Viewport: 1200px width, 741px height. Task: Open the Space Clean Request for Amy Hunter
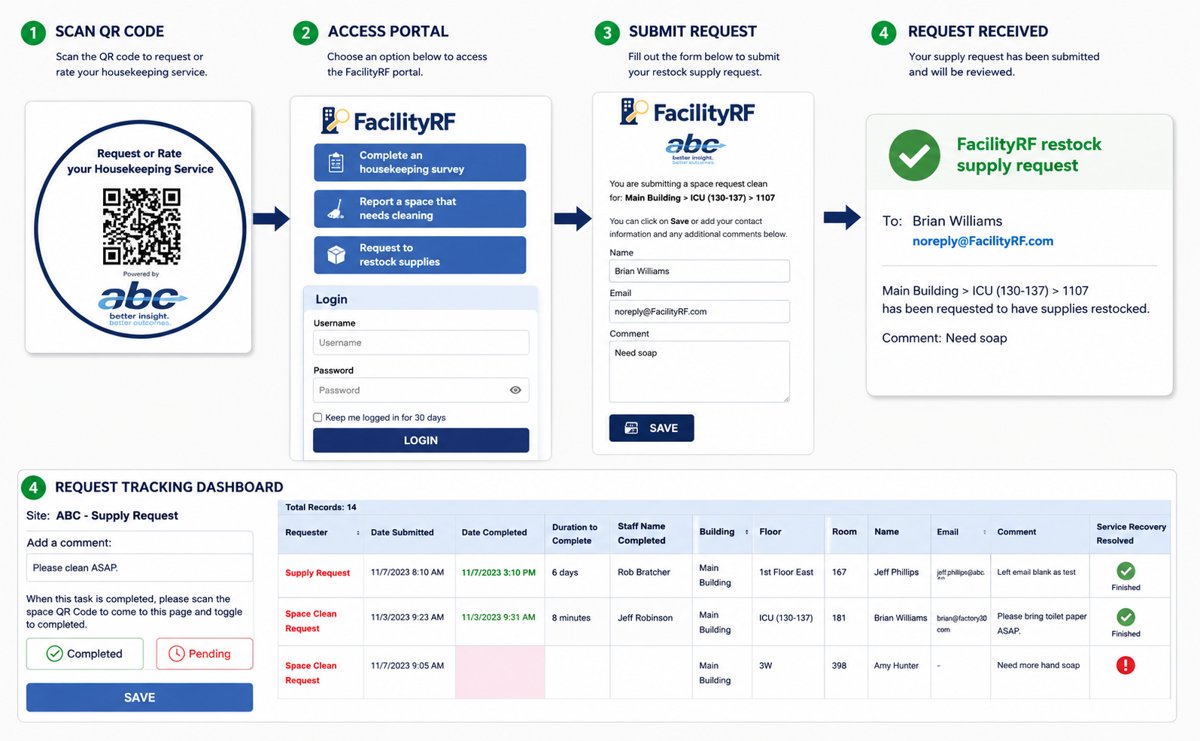pyautogui.click(x=311, y=673)
